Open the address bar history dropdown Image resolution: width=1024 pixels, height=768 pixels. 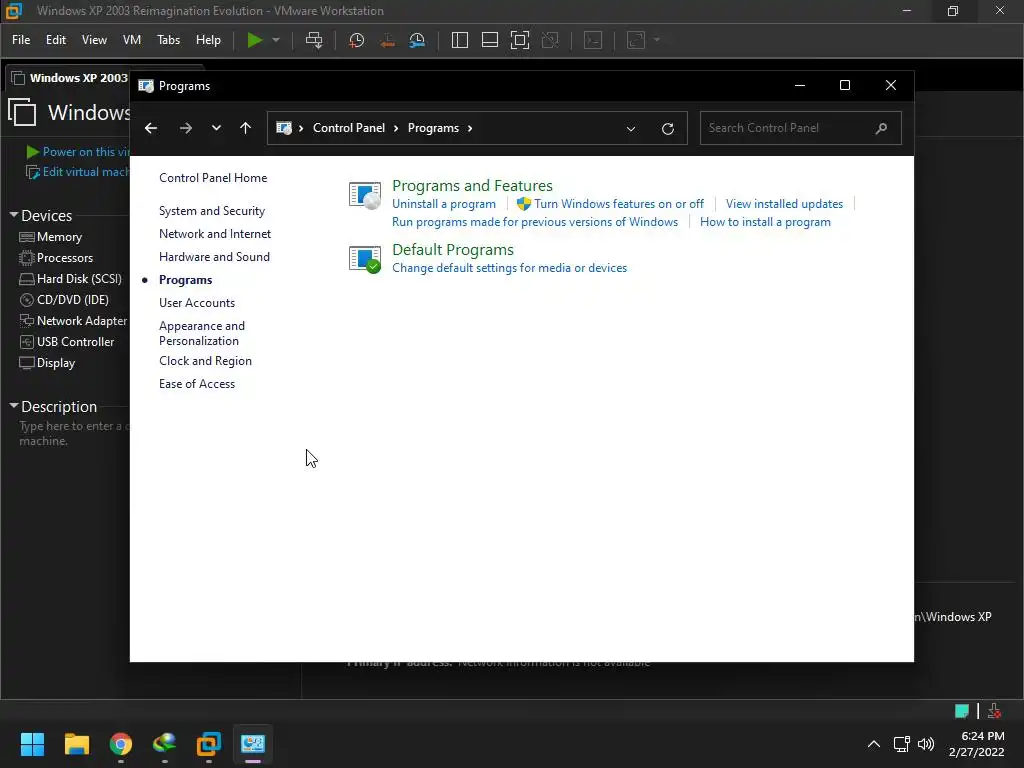point(631,129)
